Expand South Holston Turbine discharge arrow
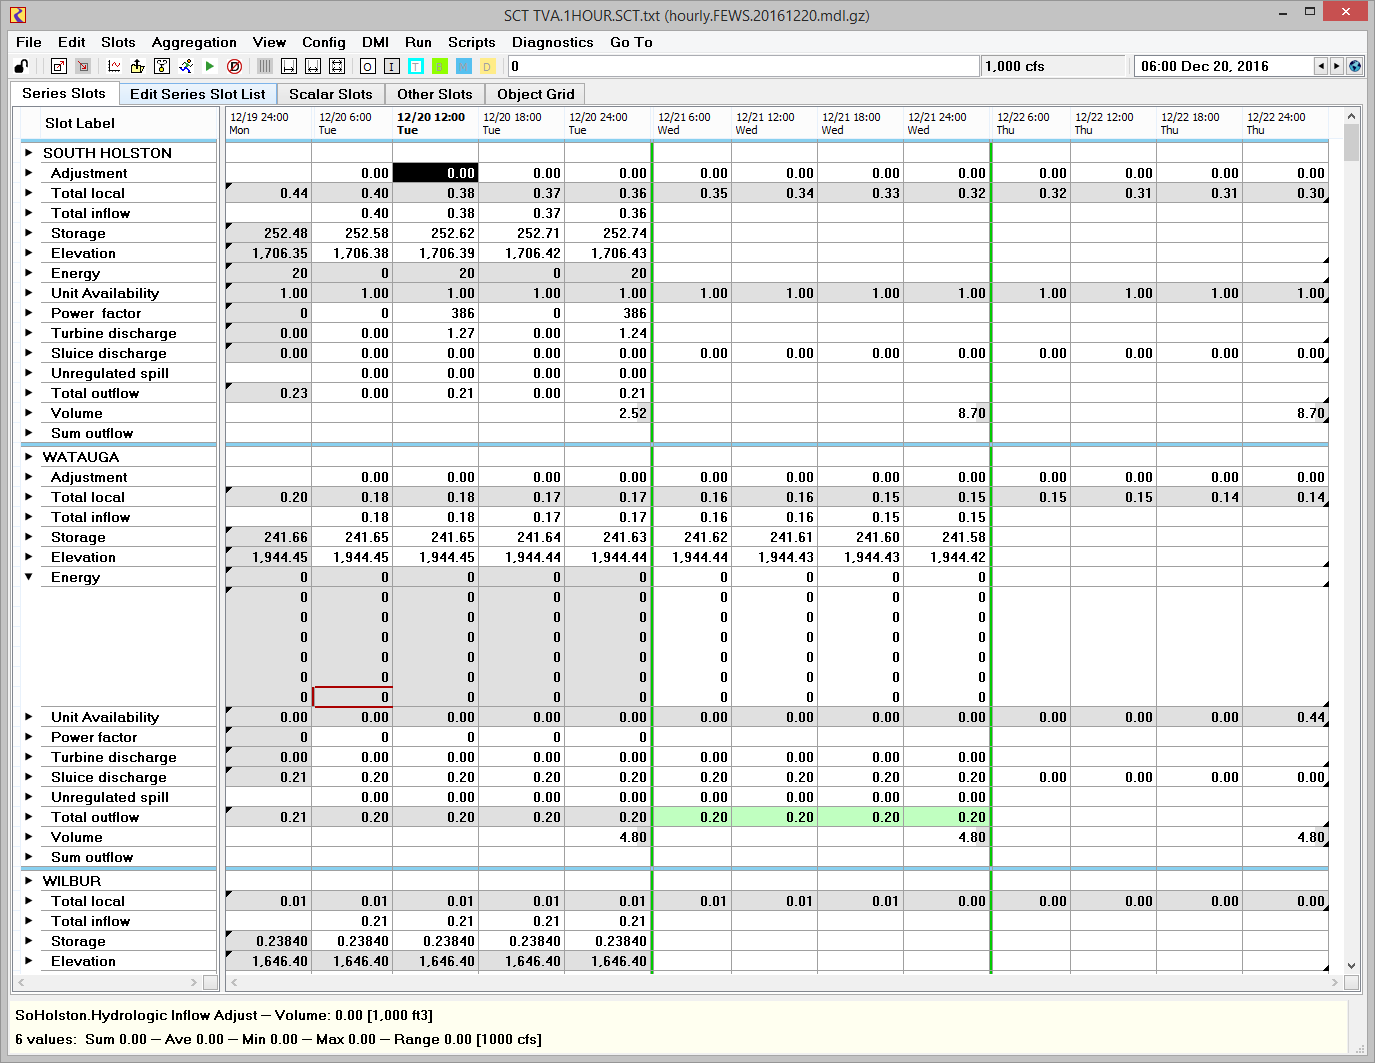 [29, 333]
